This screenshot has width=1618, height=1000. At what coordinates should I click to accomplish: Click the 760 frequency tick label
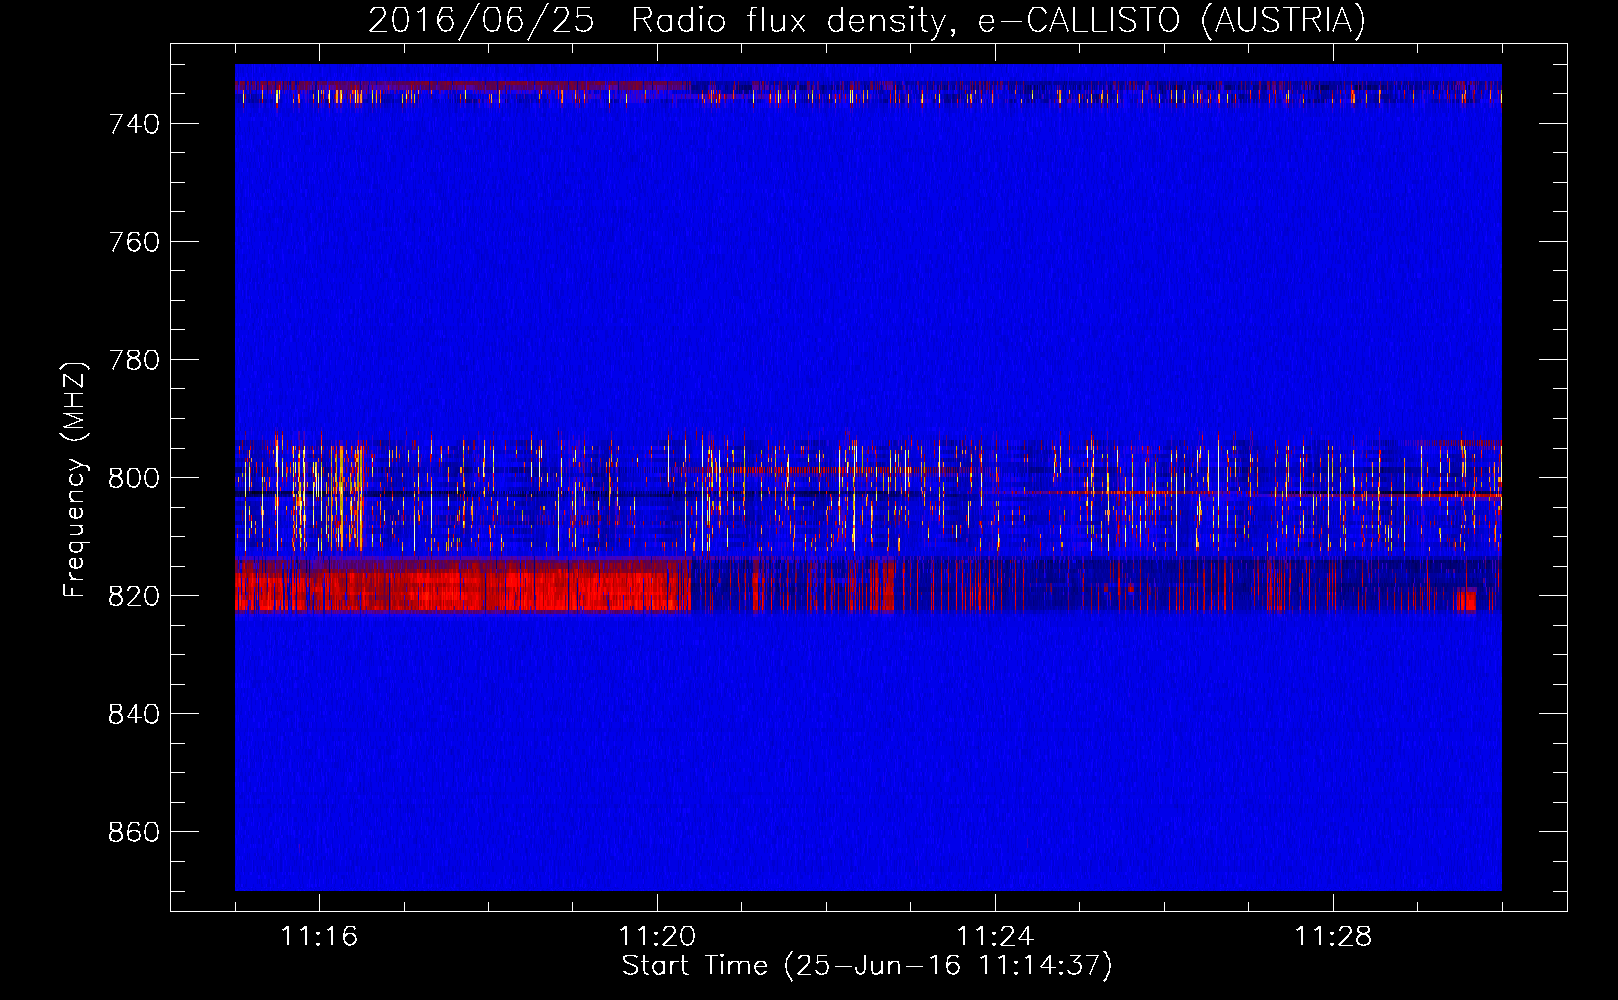click(134, 242)
